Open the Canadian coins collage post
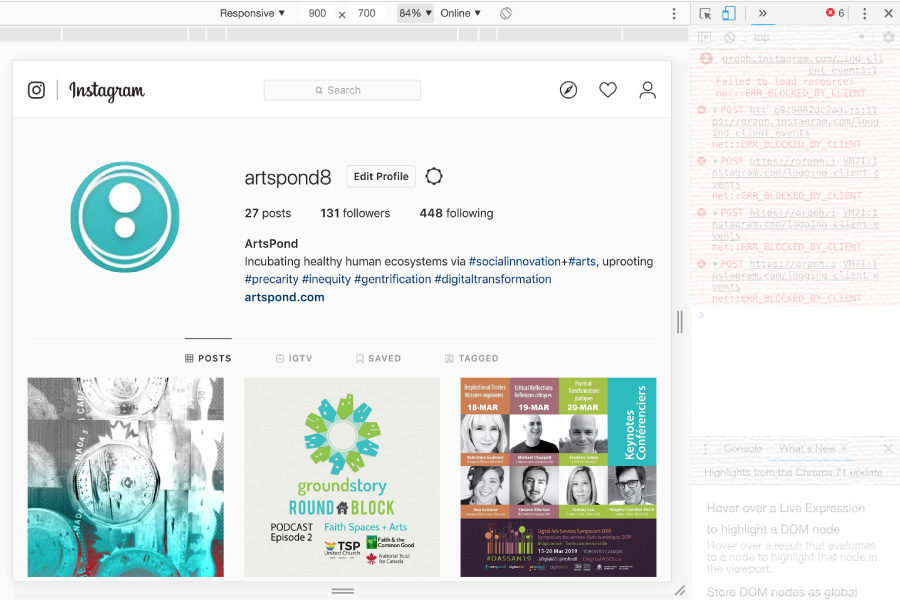 126,477
